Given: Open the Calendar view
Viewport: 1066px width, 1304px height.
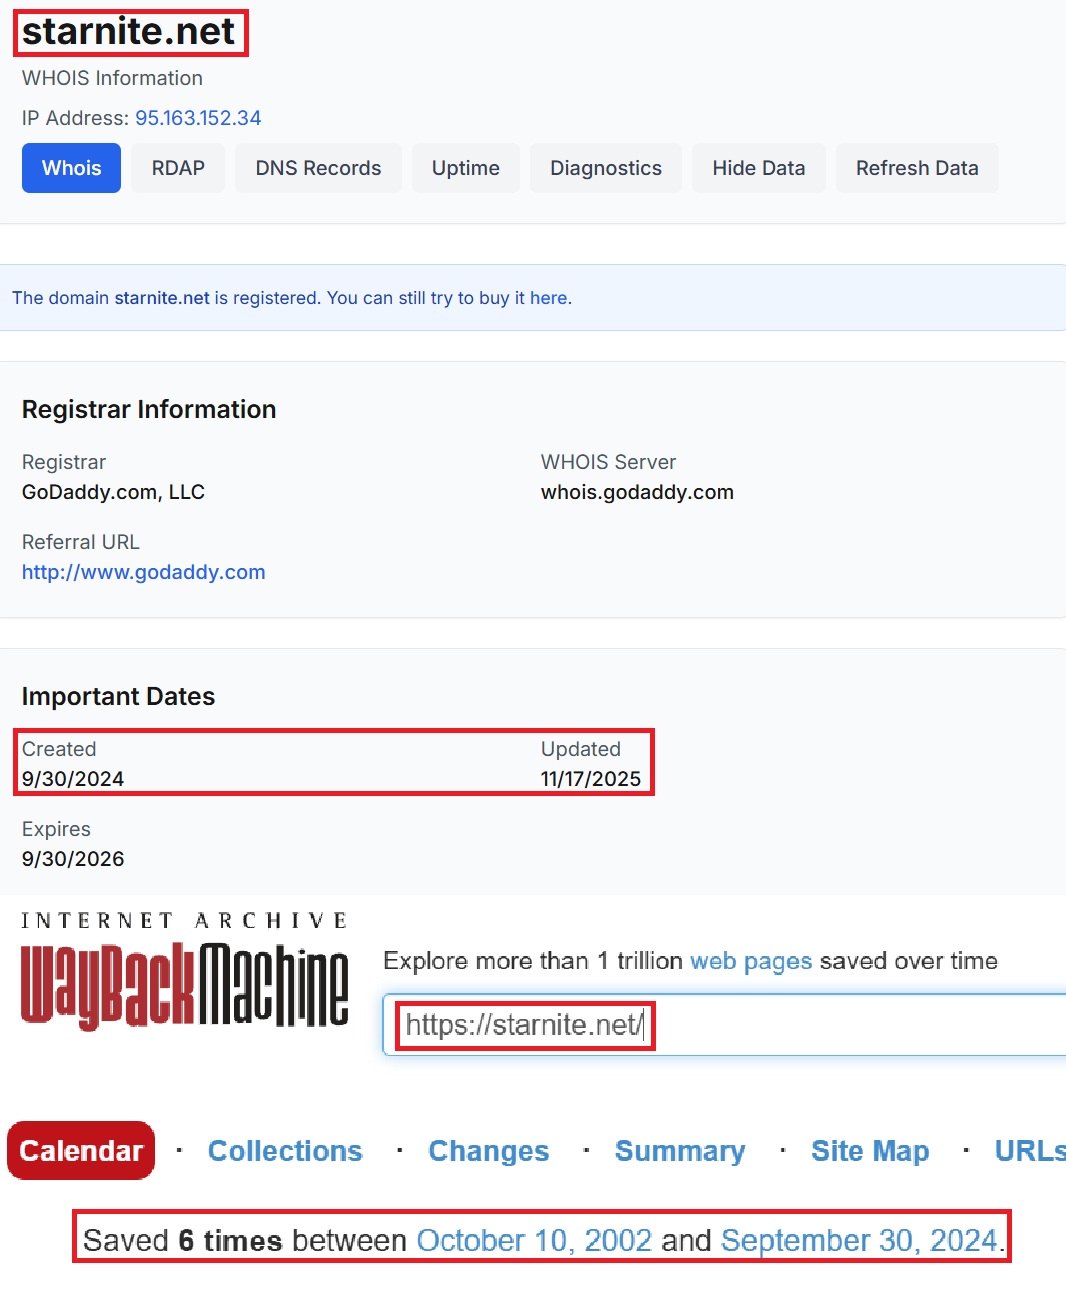Looking at the screenshot, I should [x=80, y=1151].
